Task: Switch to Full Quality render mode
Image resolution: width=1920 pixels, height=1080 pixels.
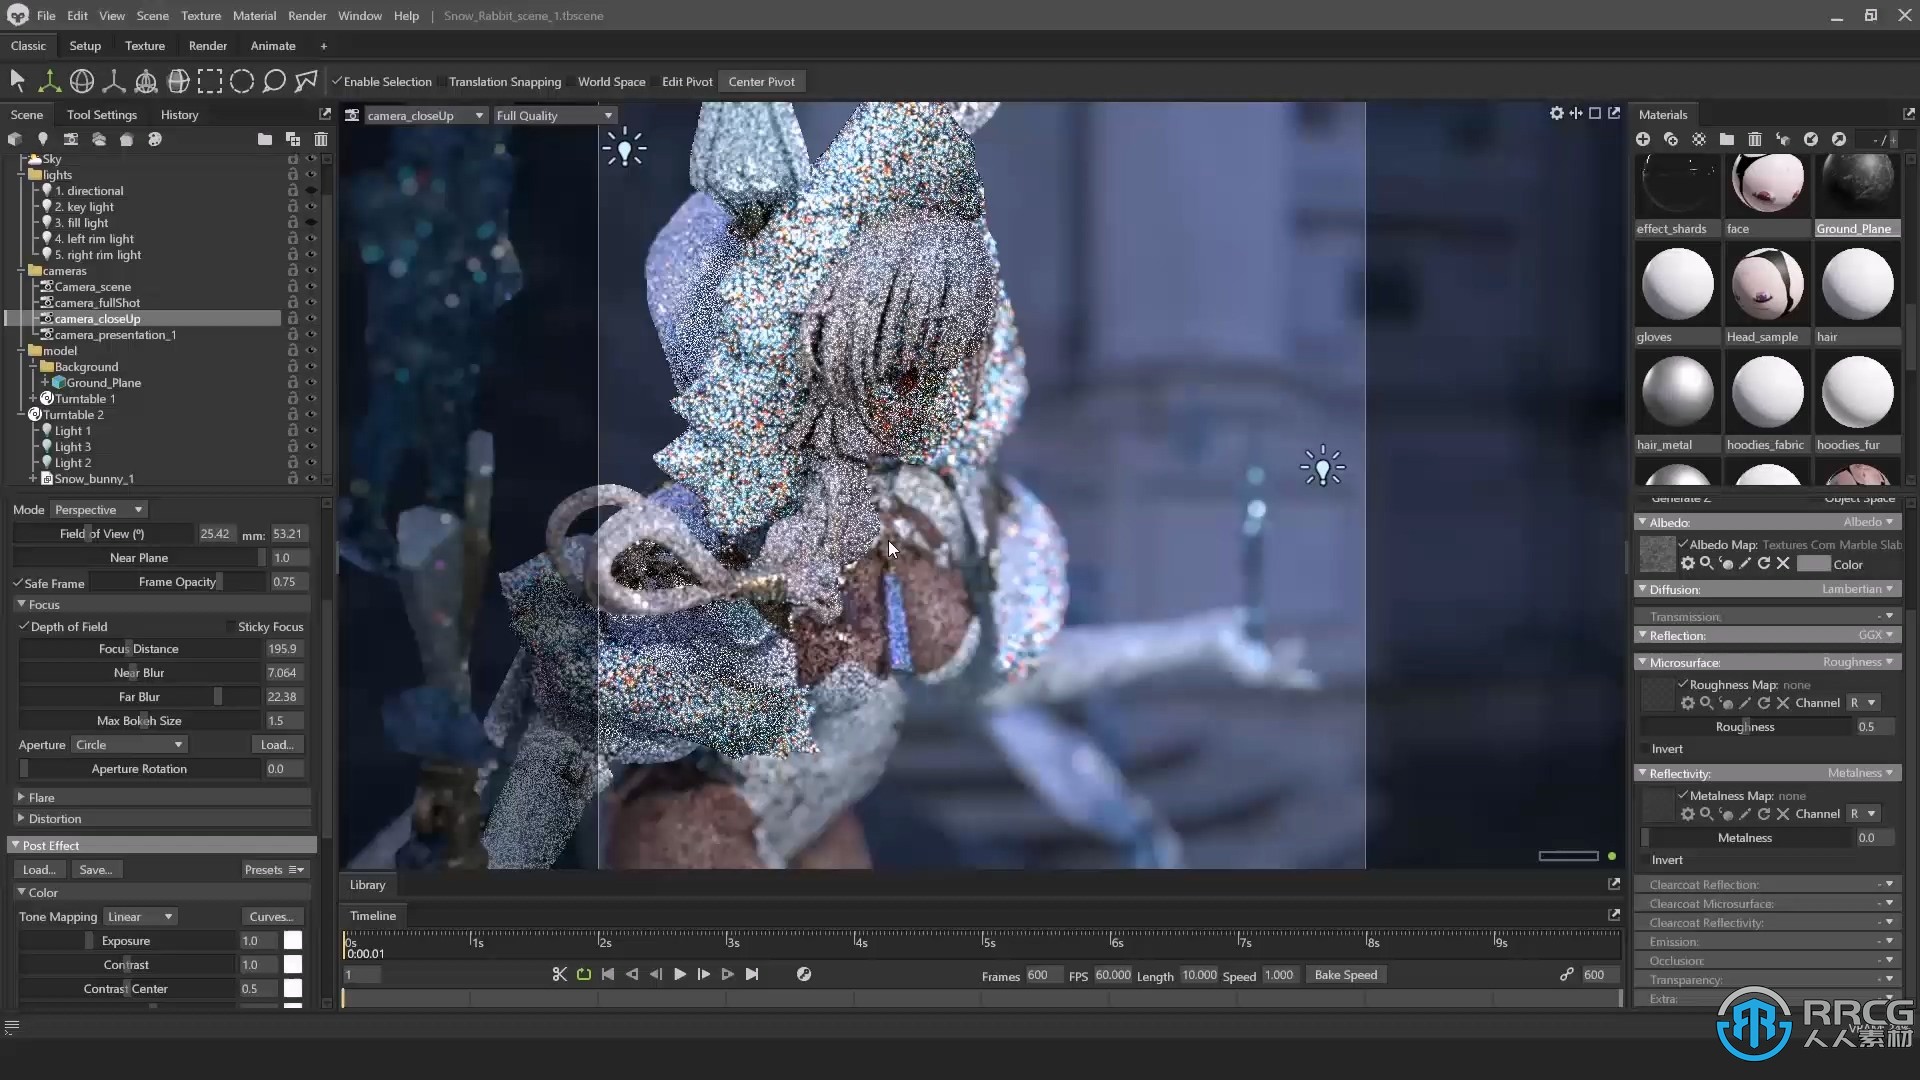Action: coord(551,115)
